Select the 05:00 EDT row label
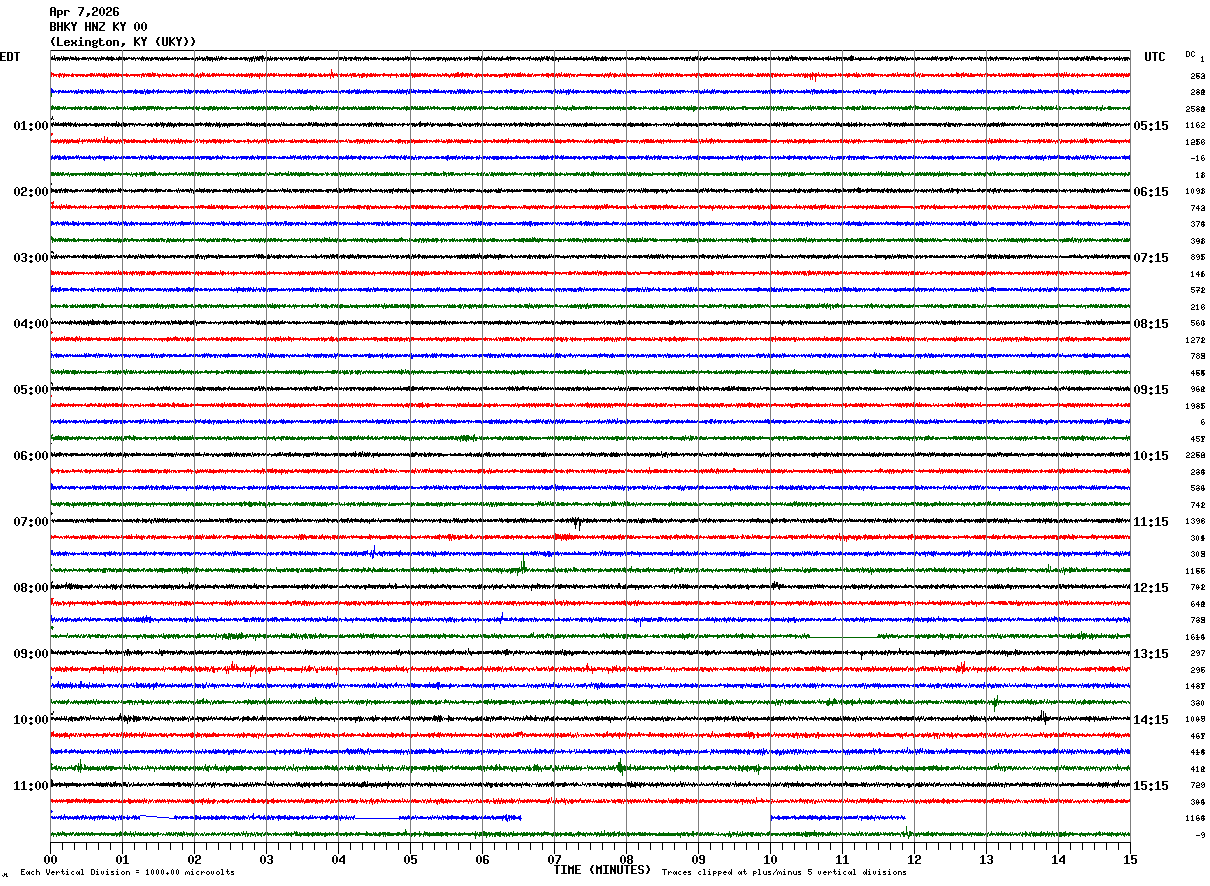The width and height of the screenshot is (1210, 886). [x=31, y=390]
